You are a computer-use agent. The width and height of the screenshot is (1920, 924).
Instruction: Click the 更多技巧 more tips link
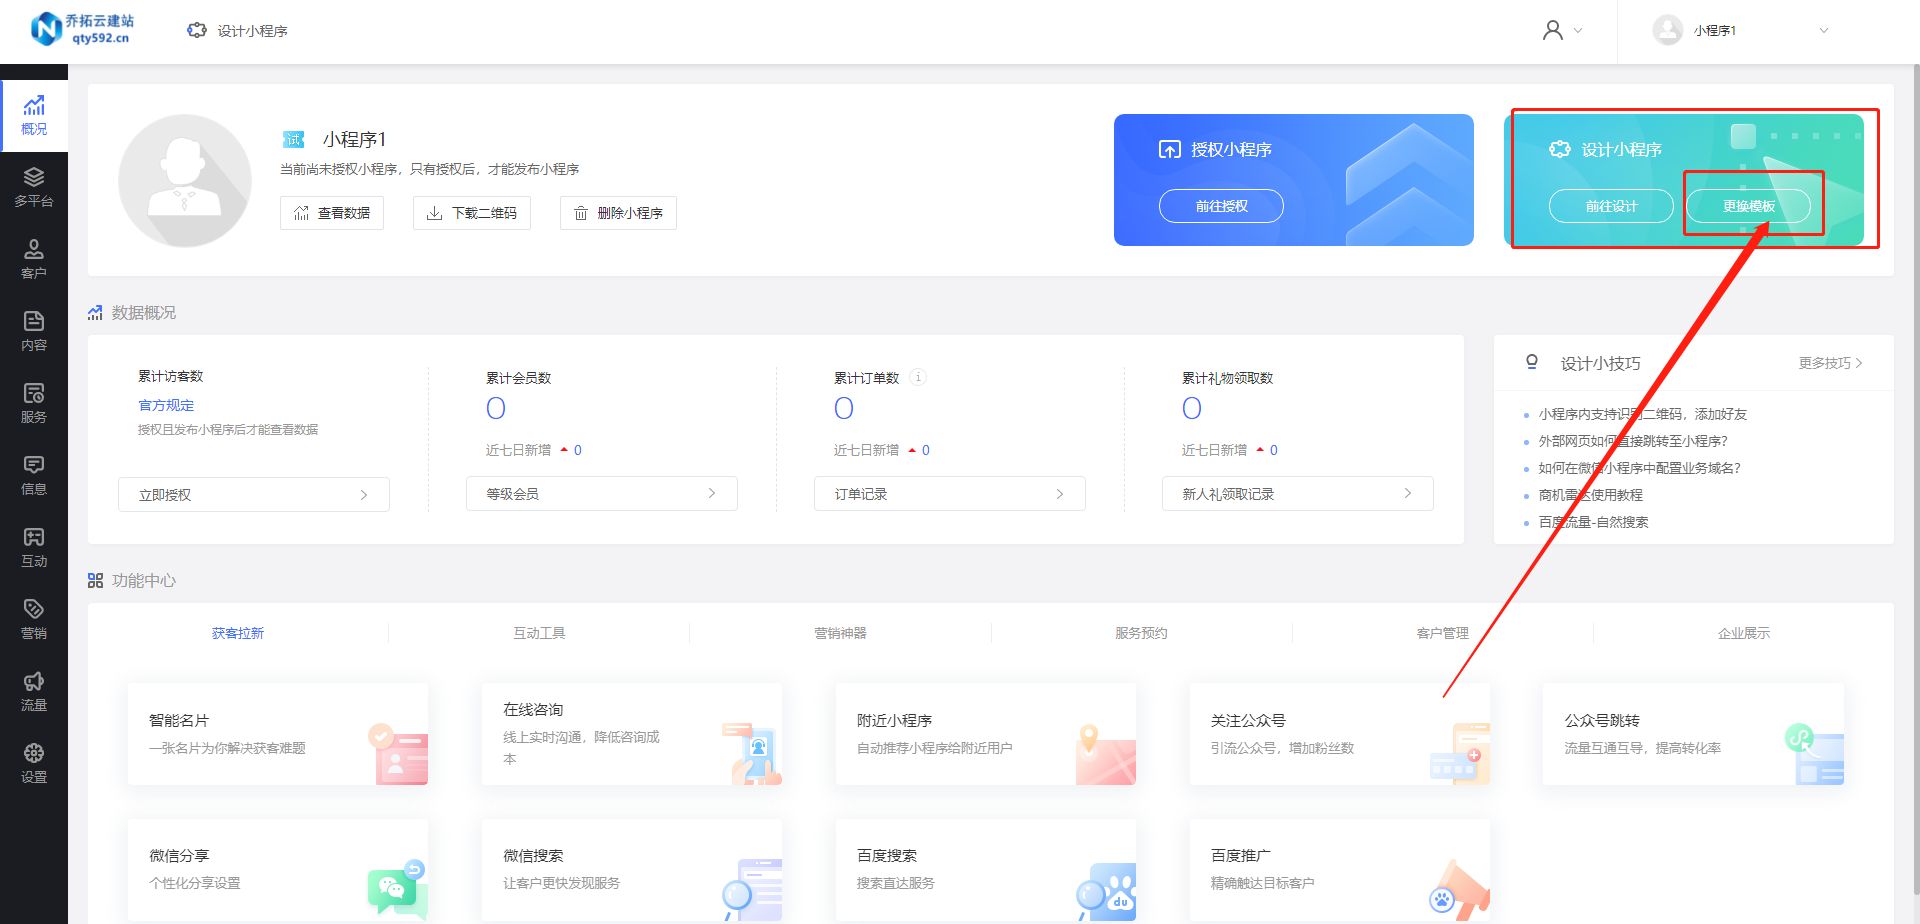coord(1826,363)
